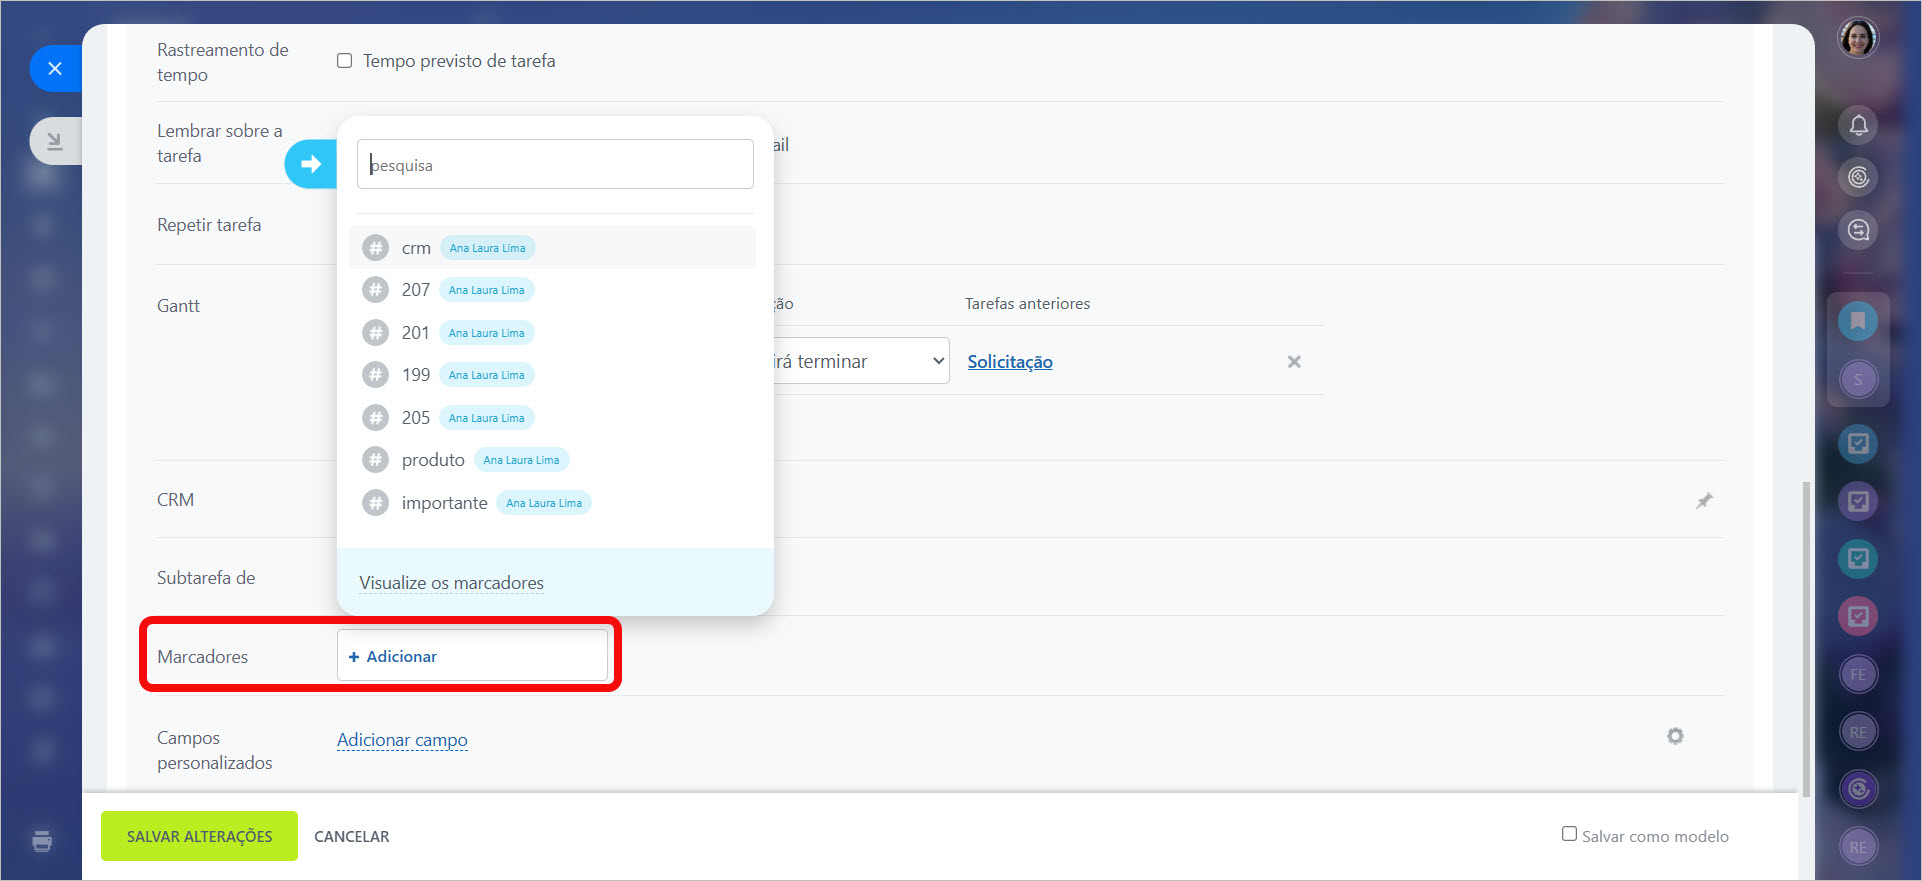This screenshot has height=881, width=1922.
Task: Choose the importante tag
Action: (552, 502)
